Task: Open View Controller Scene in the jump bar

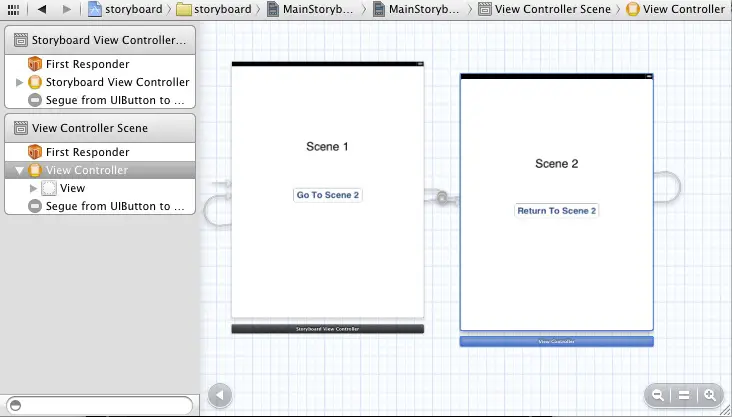Action: [x=544, y=9]
